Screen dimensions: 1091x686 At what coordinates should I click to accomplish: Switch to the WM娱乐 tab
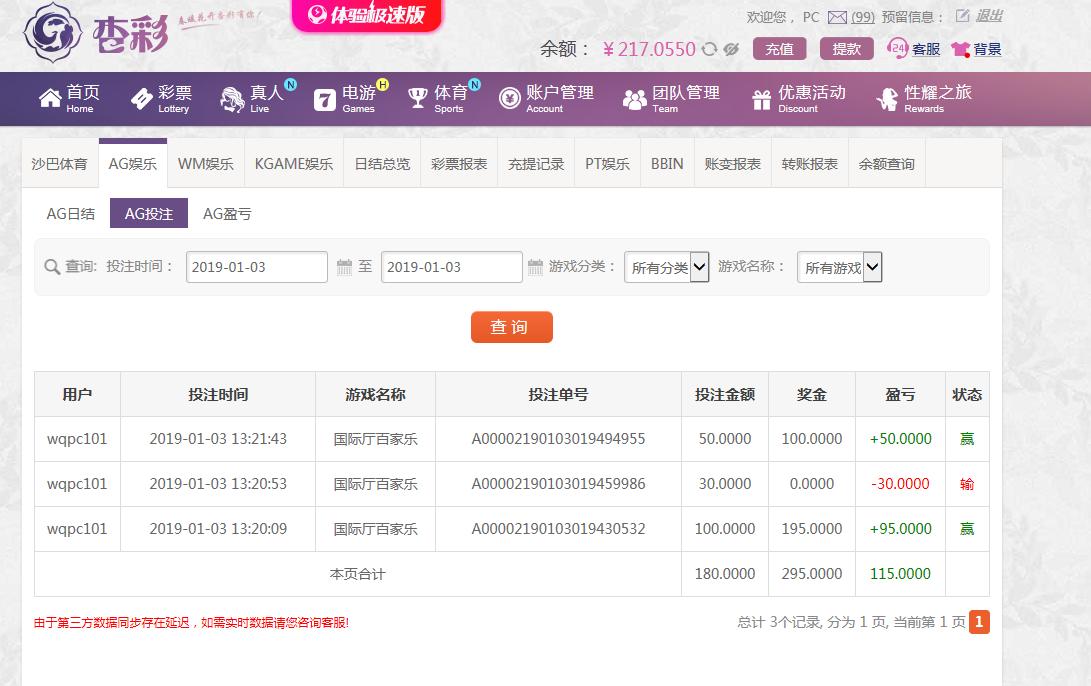(x=205, y=164)
